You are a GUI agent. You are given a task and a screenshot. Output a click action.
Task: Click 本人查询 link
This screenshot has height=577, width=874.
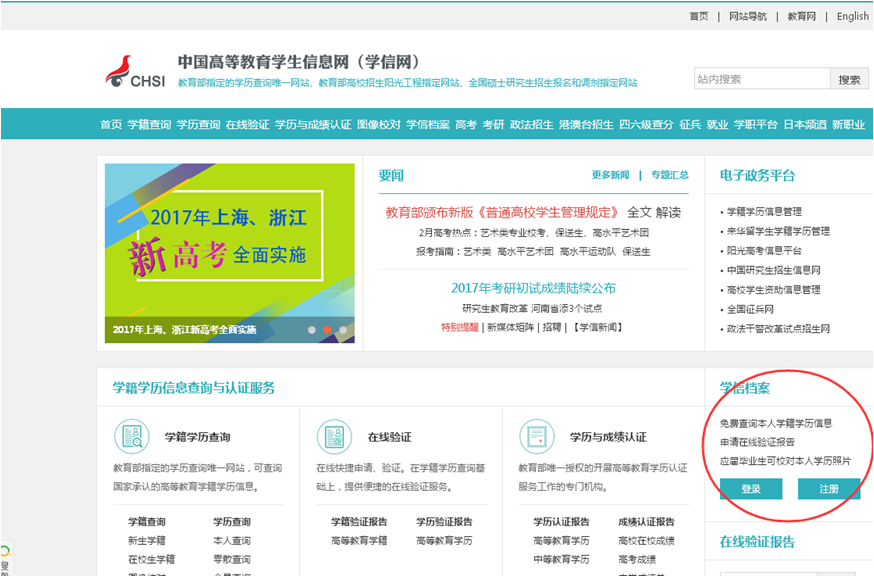pyautogui.click(x=232, y=541)
